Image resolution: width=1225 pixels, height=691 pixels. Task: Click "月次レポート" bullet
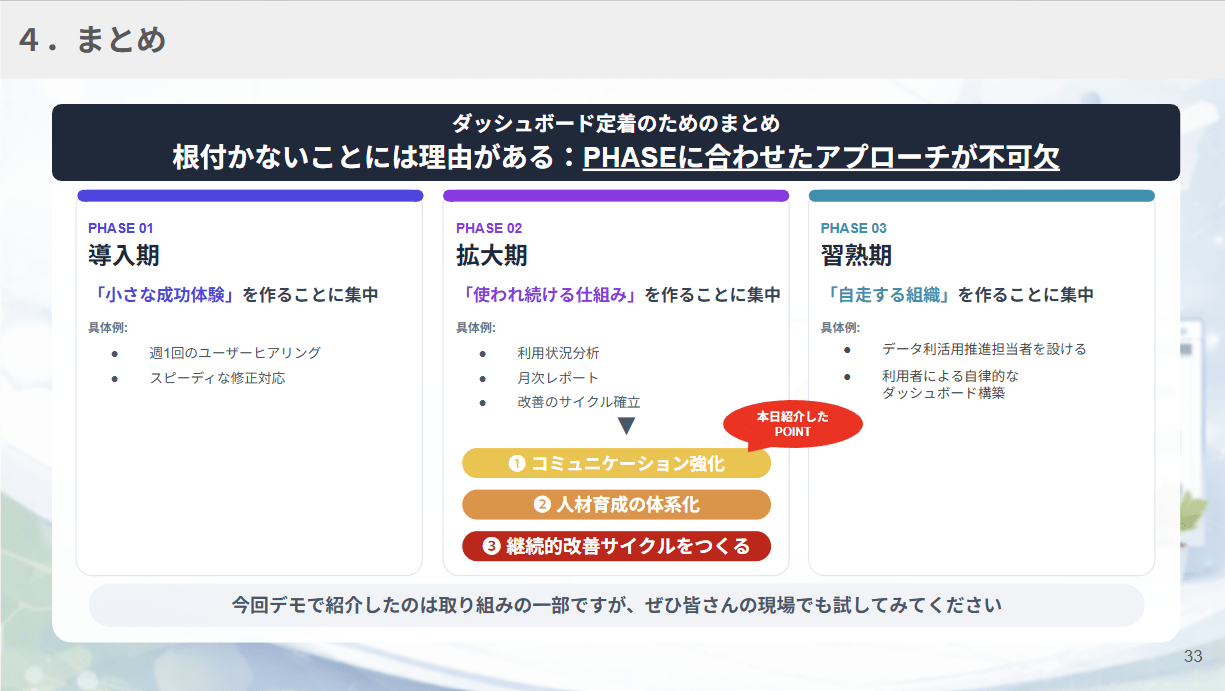point(558,378)
